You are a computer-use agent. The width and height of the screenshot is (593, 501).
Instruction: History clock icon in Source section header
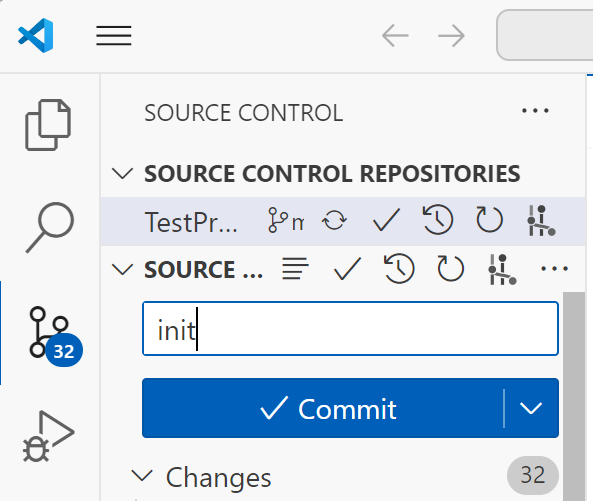tap(399, 268)
